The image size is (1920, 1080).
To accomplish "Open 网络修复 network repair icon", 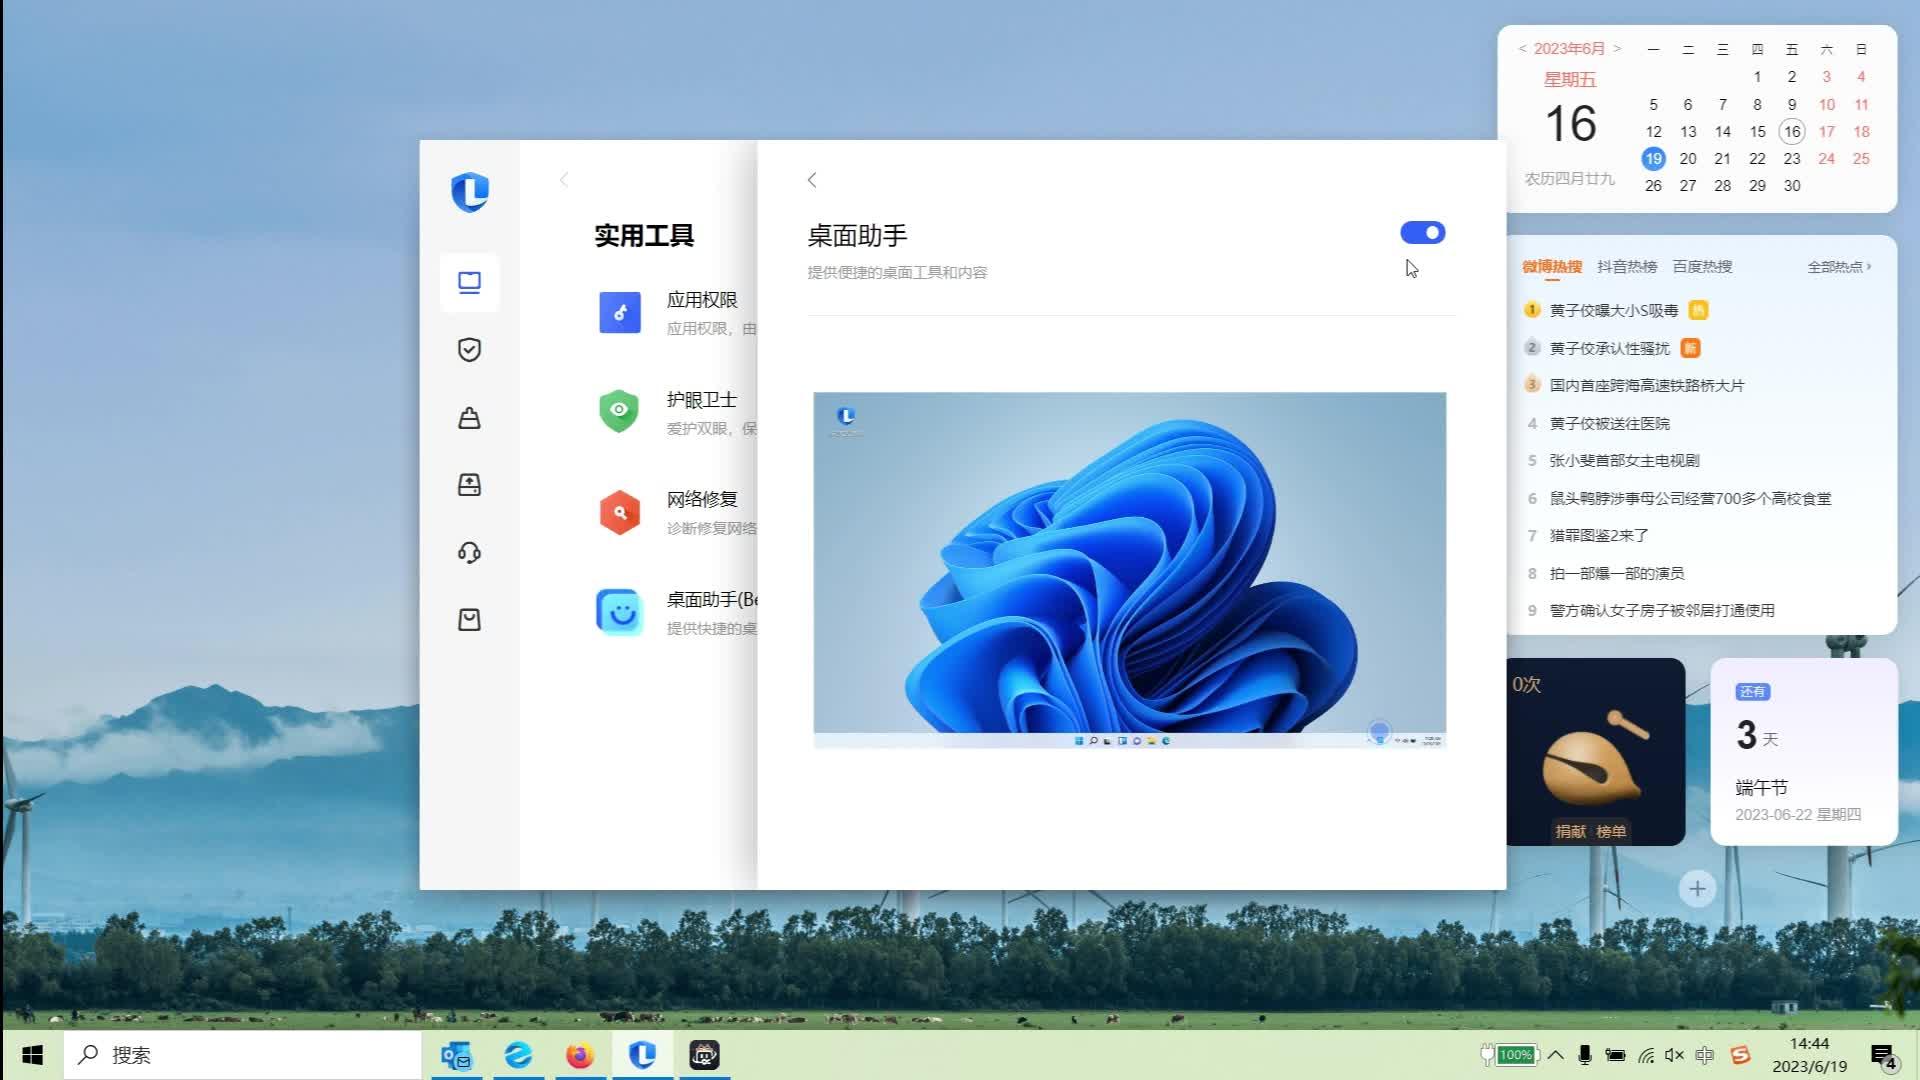I will pos(620,512).
